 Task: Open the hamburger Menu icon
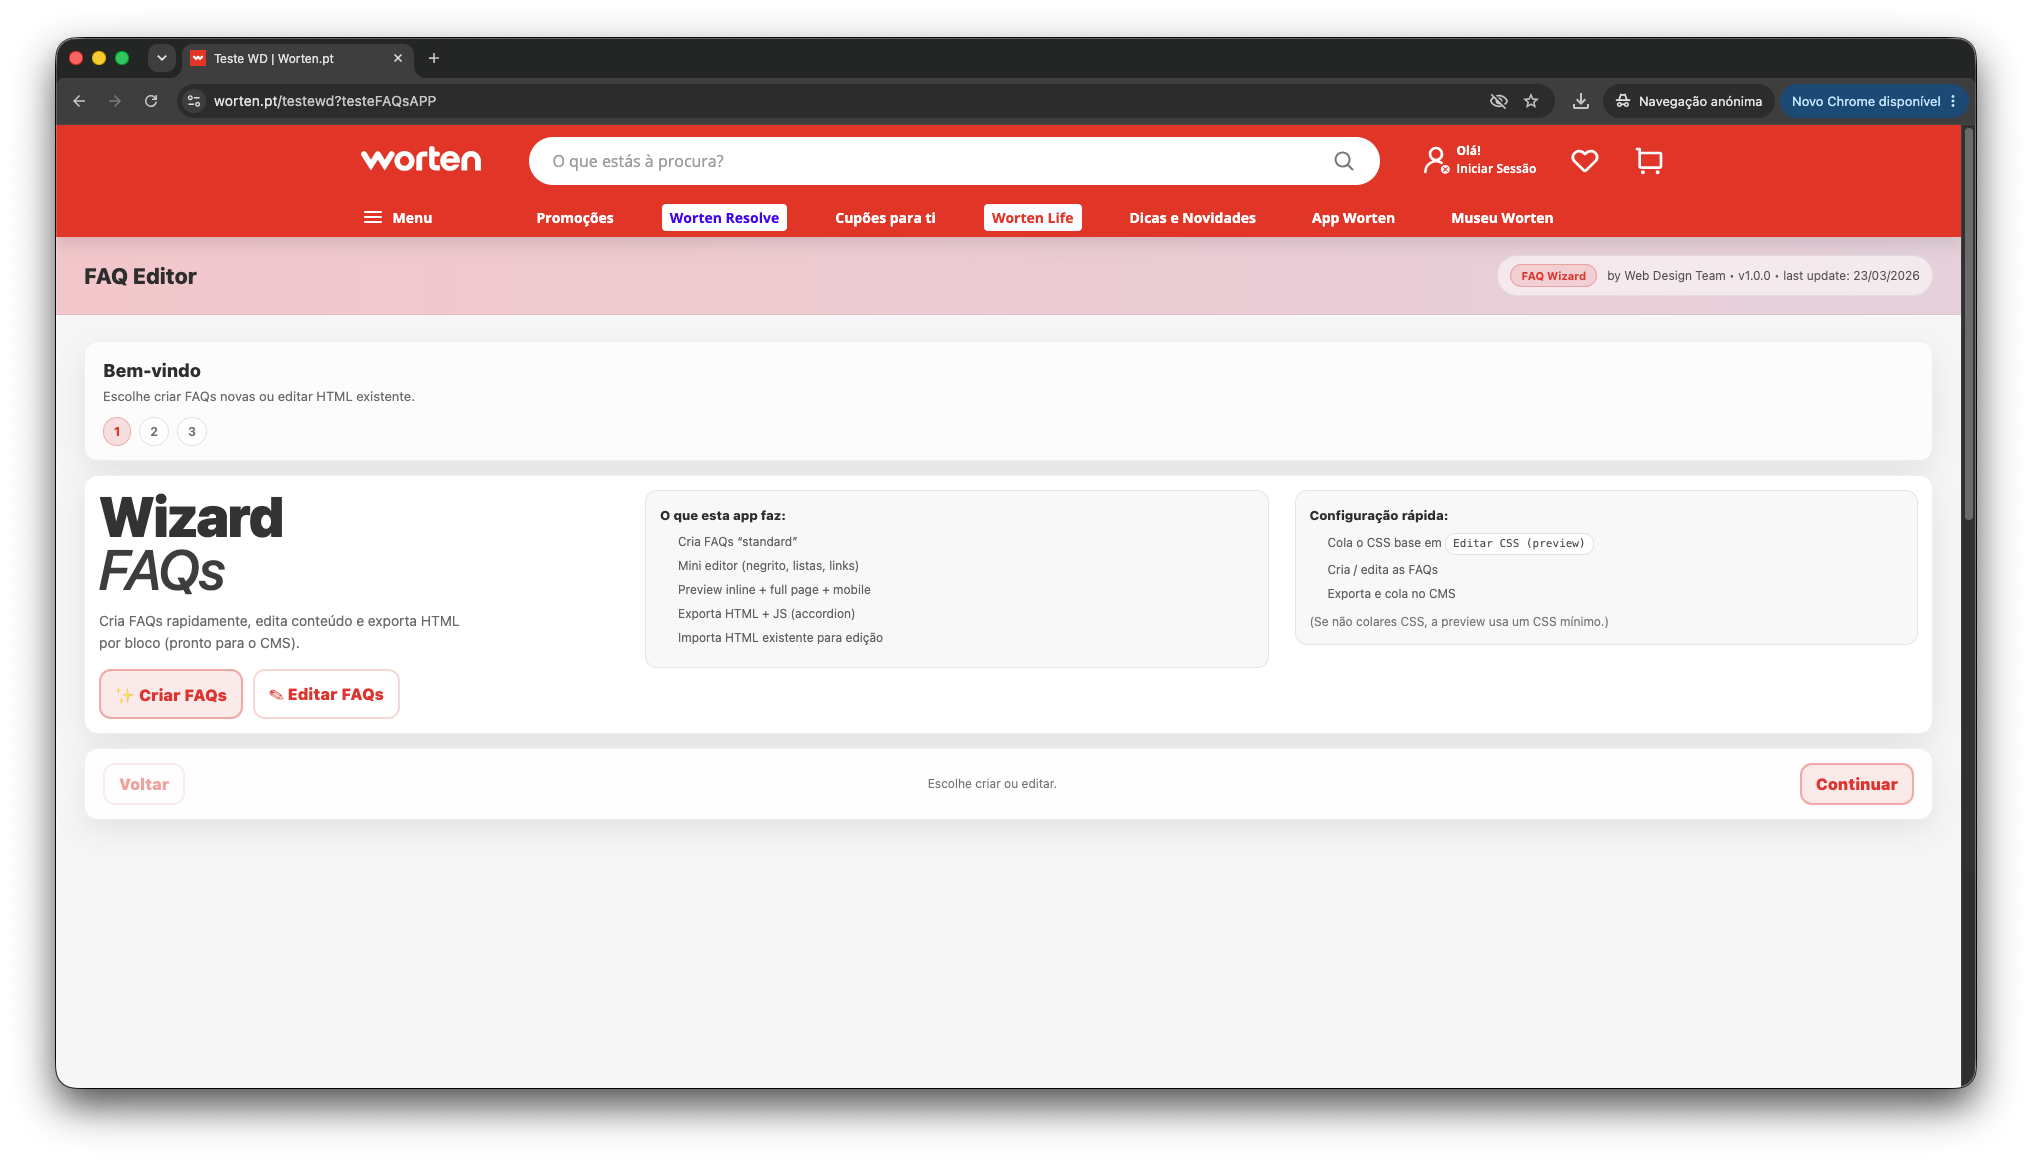pos(373,217)
